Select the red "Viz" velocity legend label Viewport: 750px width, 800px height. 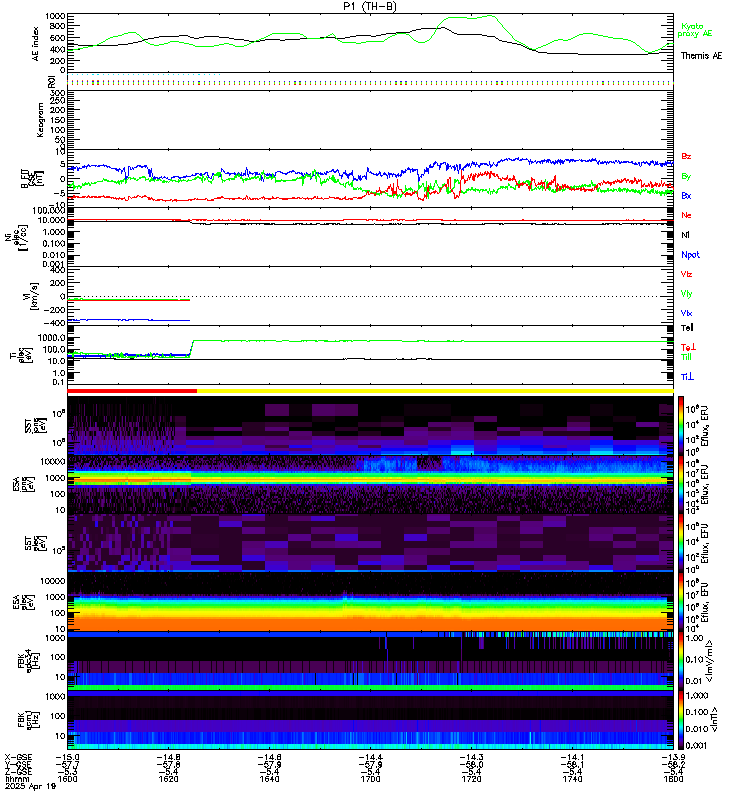pos(686,274)
